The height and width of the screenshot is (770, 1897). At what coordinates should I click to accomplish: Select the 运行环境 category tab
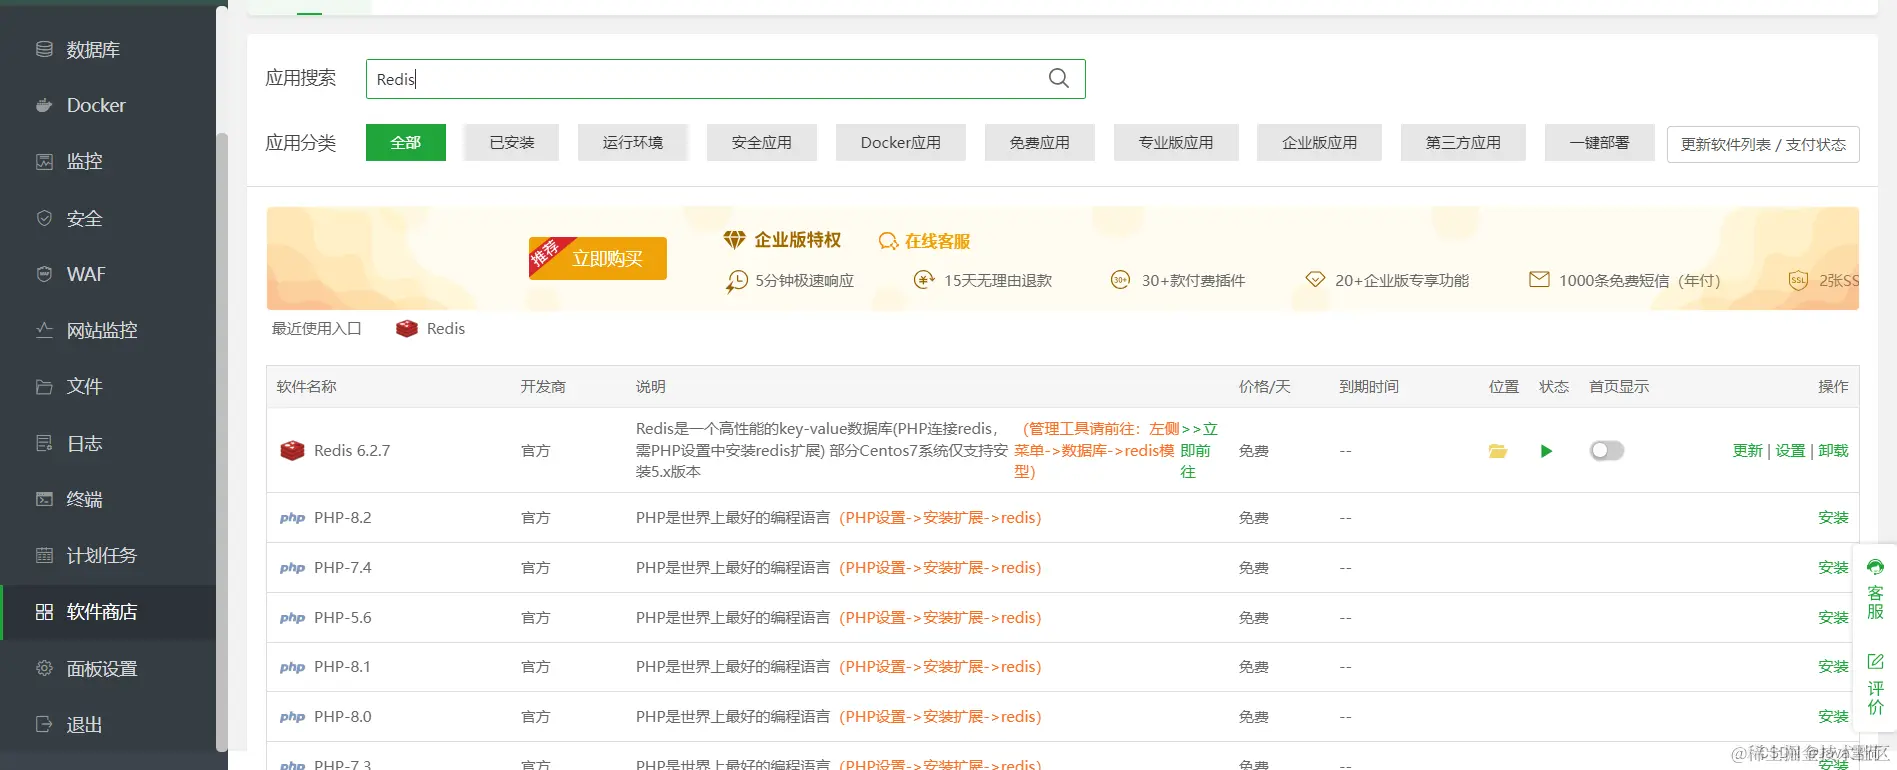[x=633, y=143]
